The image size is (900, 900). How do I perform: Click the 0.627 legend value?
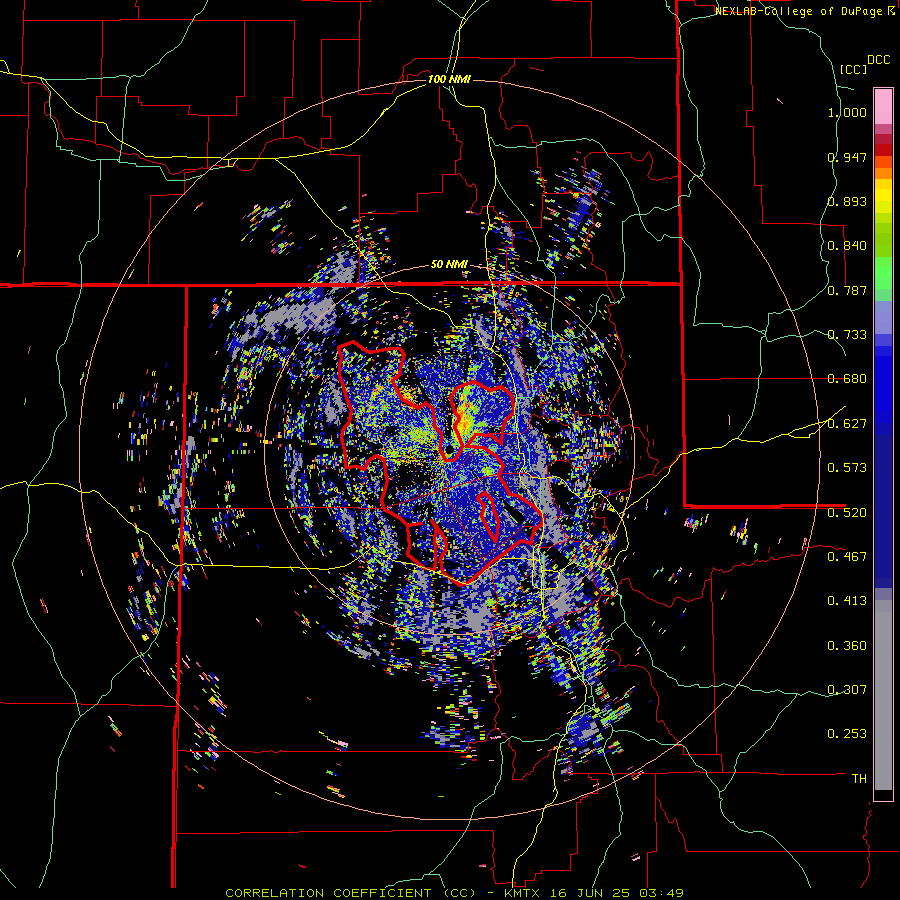[847, 424]
